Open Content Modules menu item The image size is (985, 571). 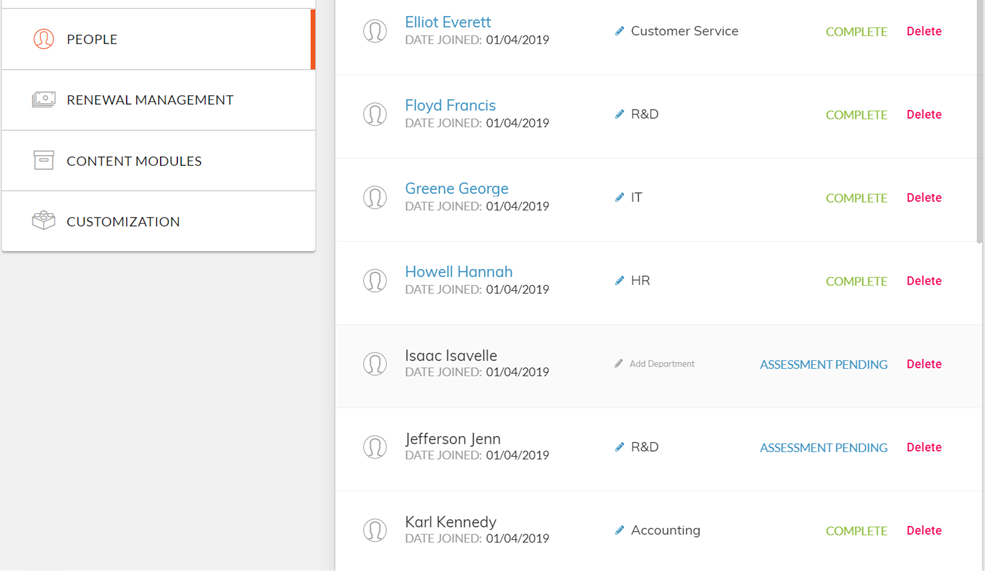(x=158, y=161)
